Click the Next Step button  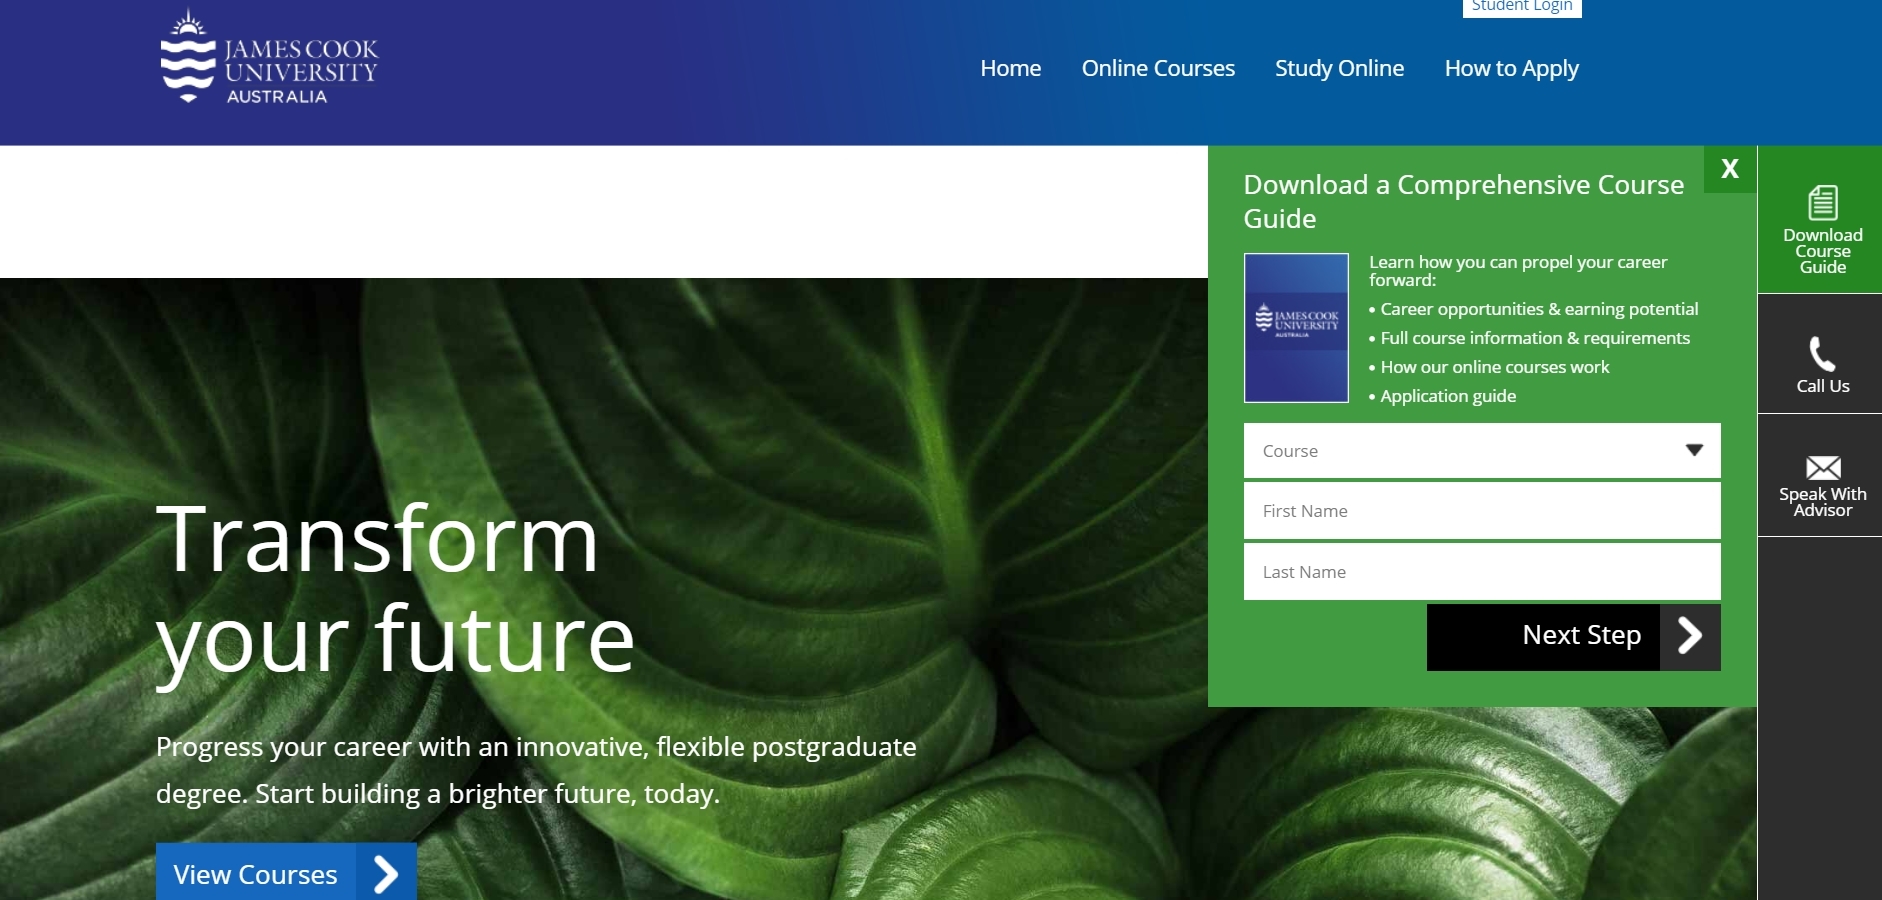[1574, 636]
